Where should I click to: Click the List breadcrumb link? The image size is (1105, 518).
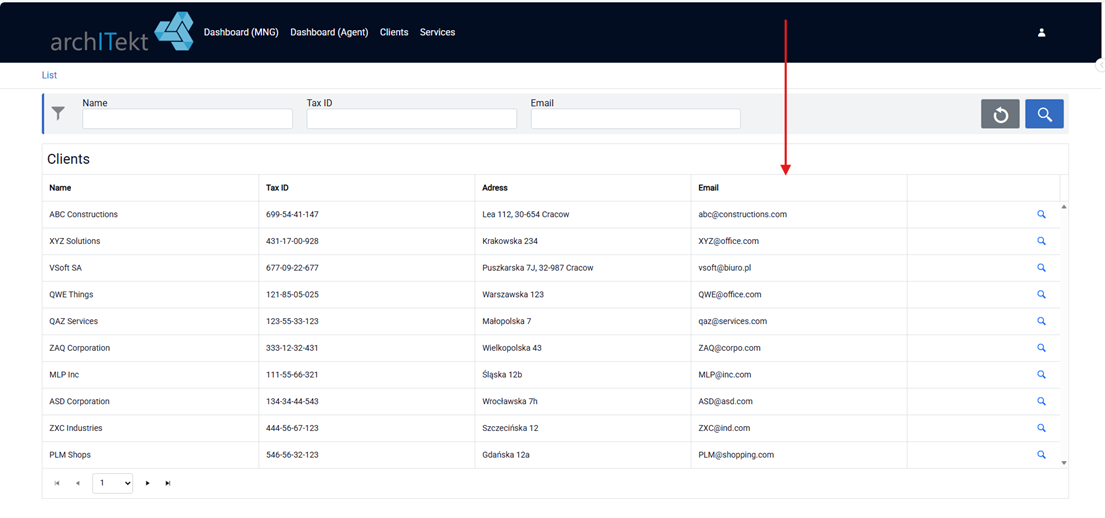pos(49,75)
